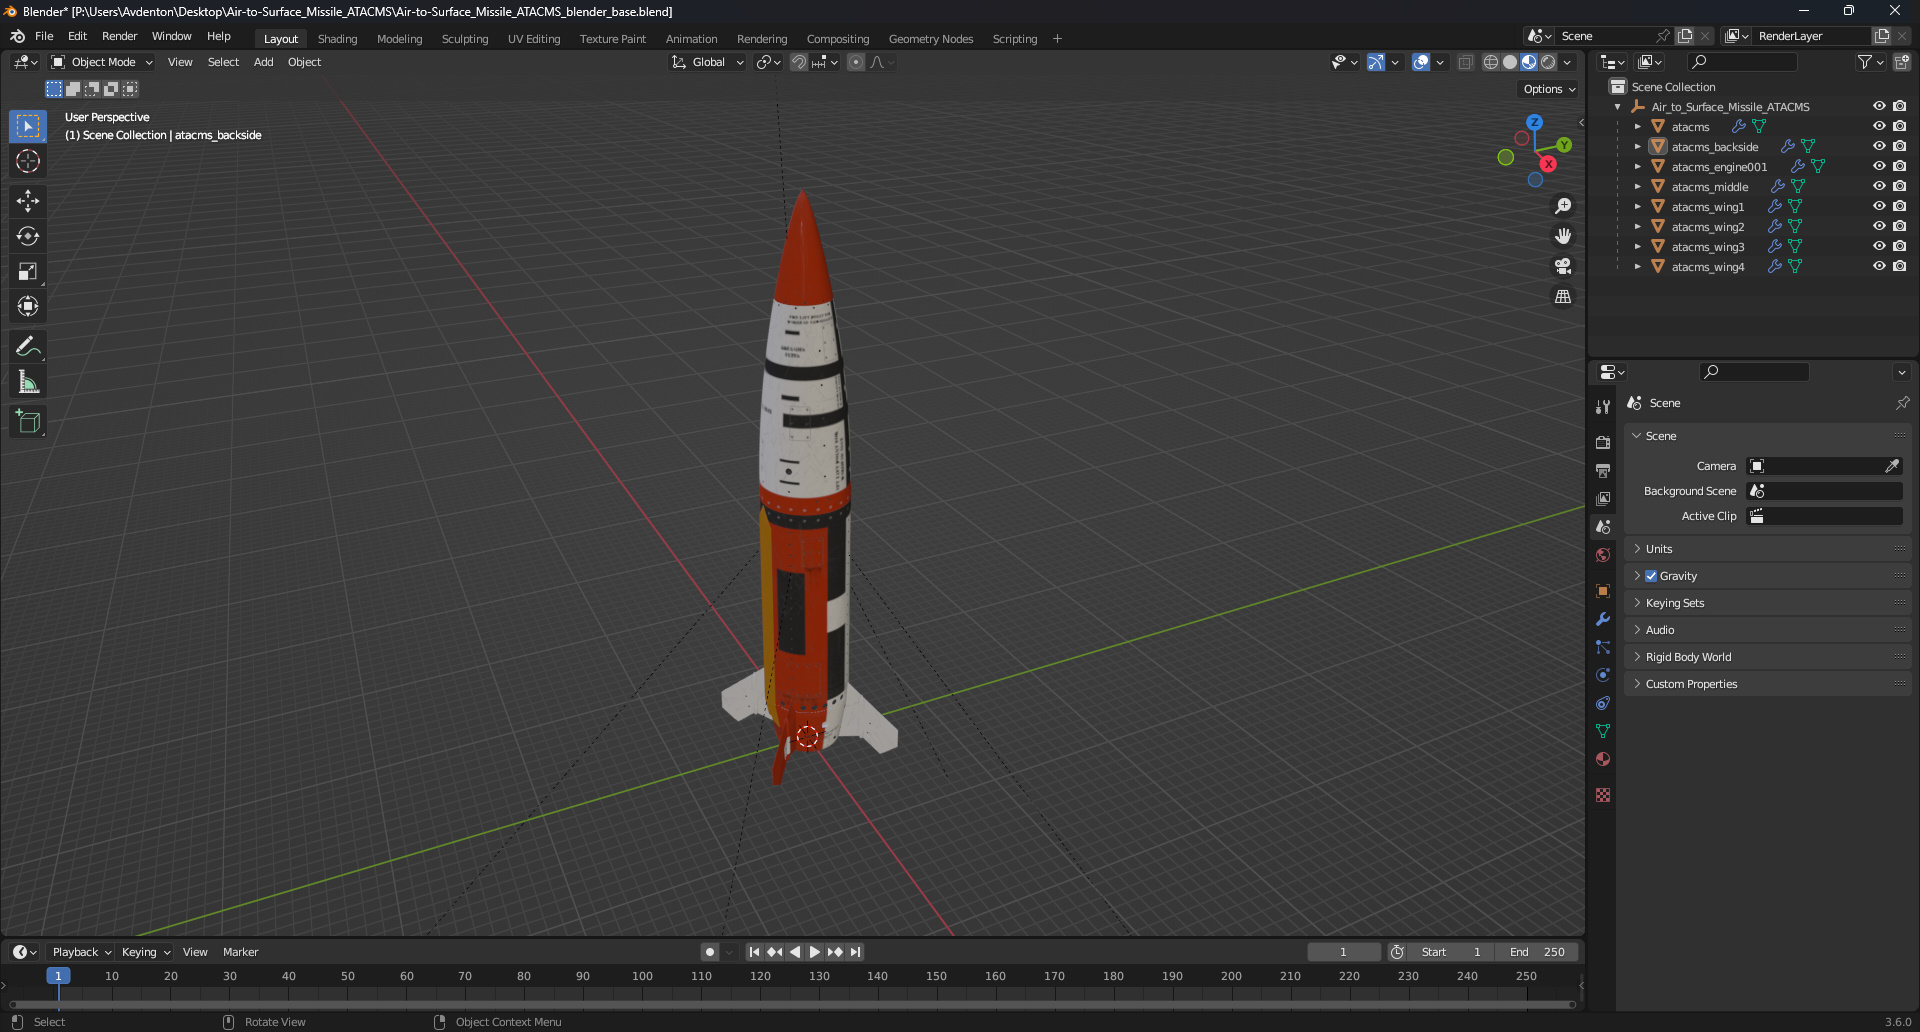The image size is (1920, 1032).
Task: Select the Measure tool
Action: [28, 382]
